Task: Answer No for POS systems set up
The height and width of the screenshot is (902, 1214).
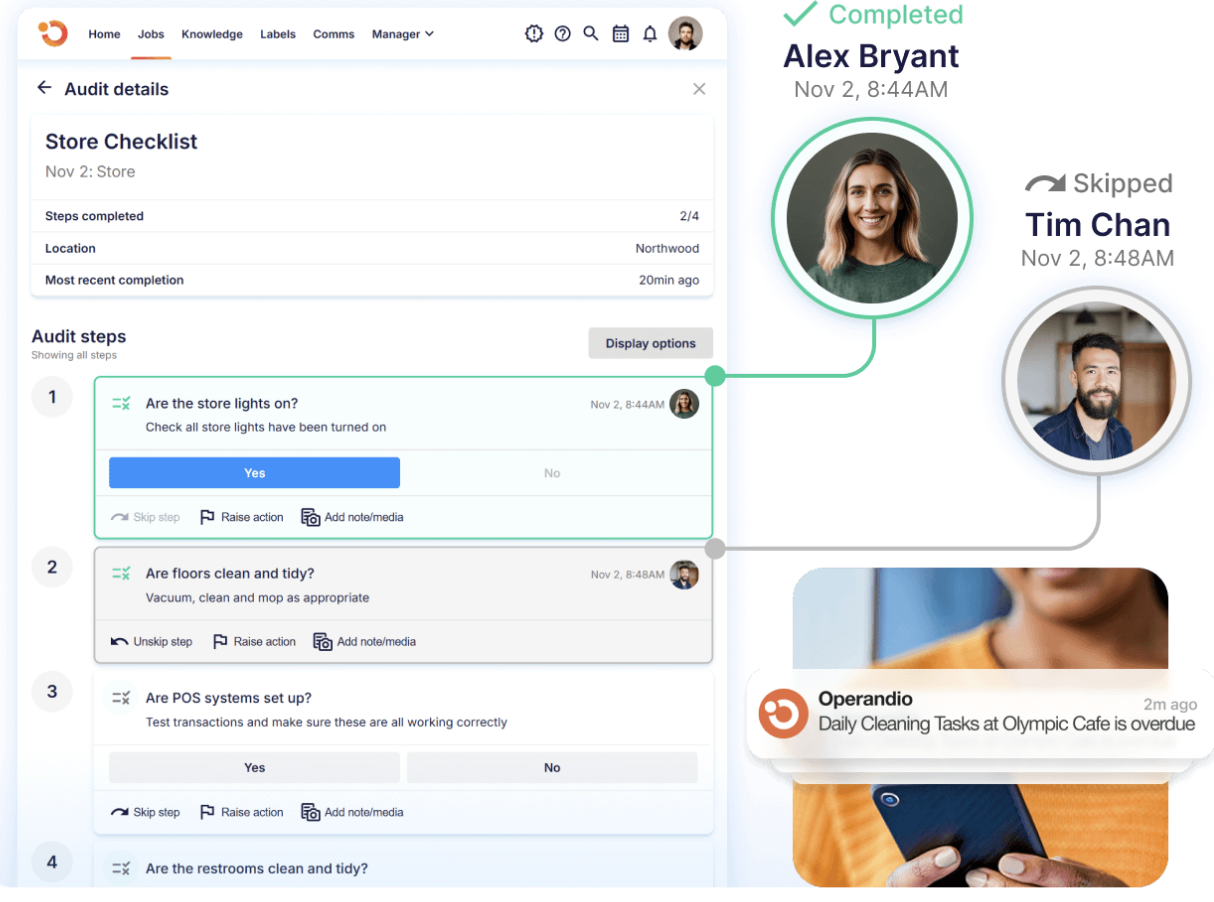Action: (552, 768)
